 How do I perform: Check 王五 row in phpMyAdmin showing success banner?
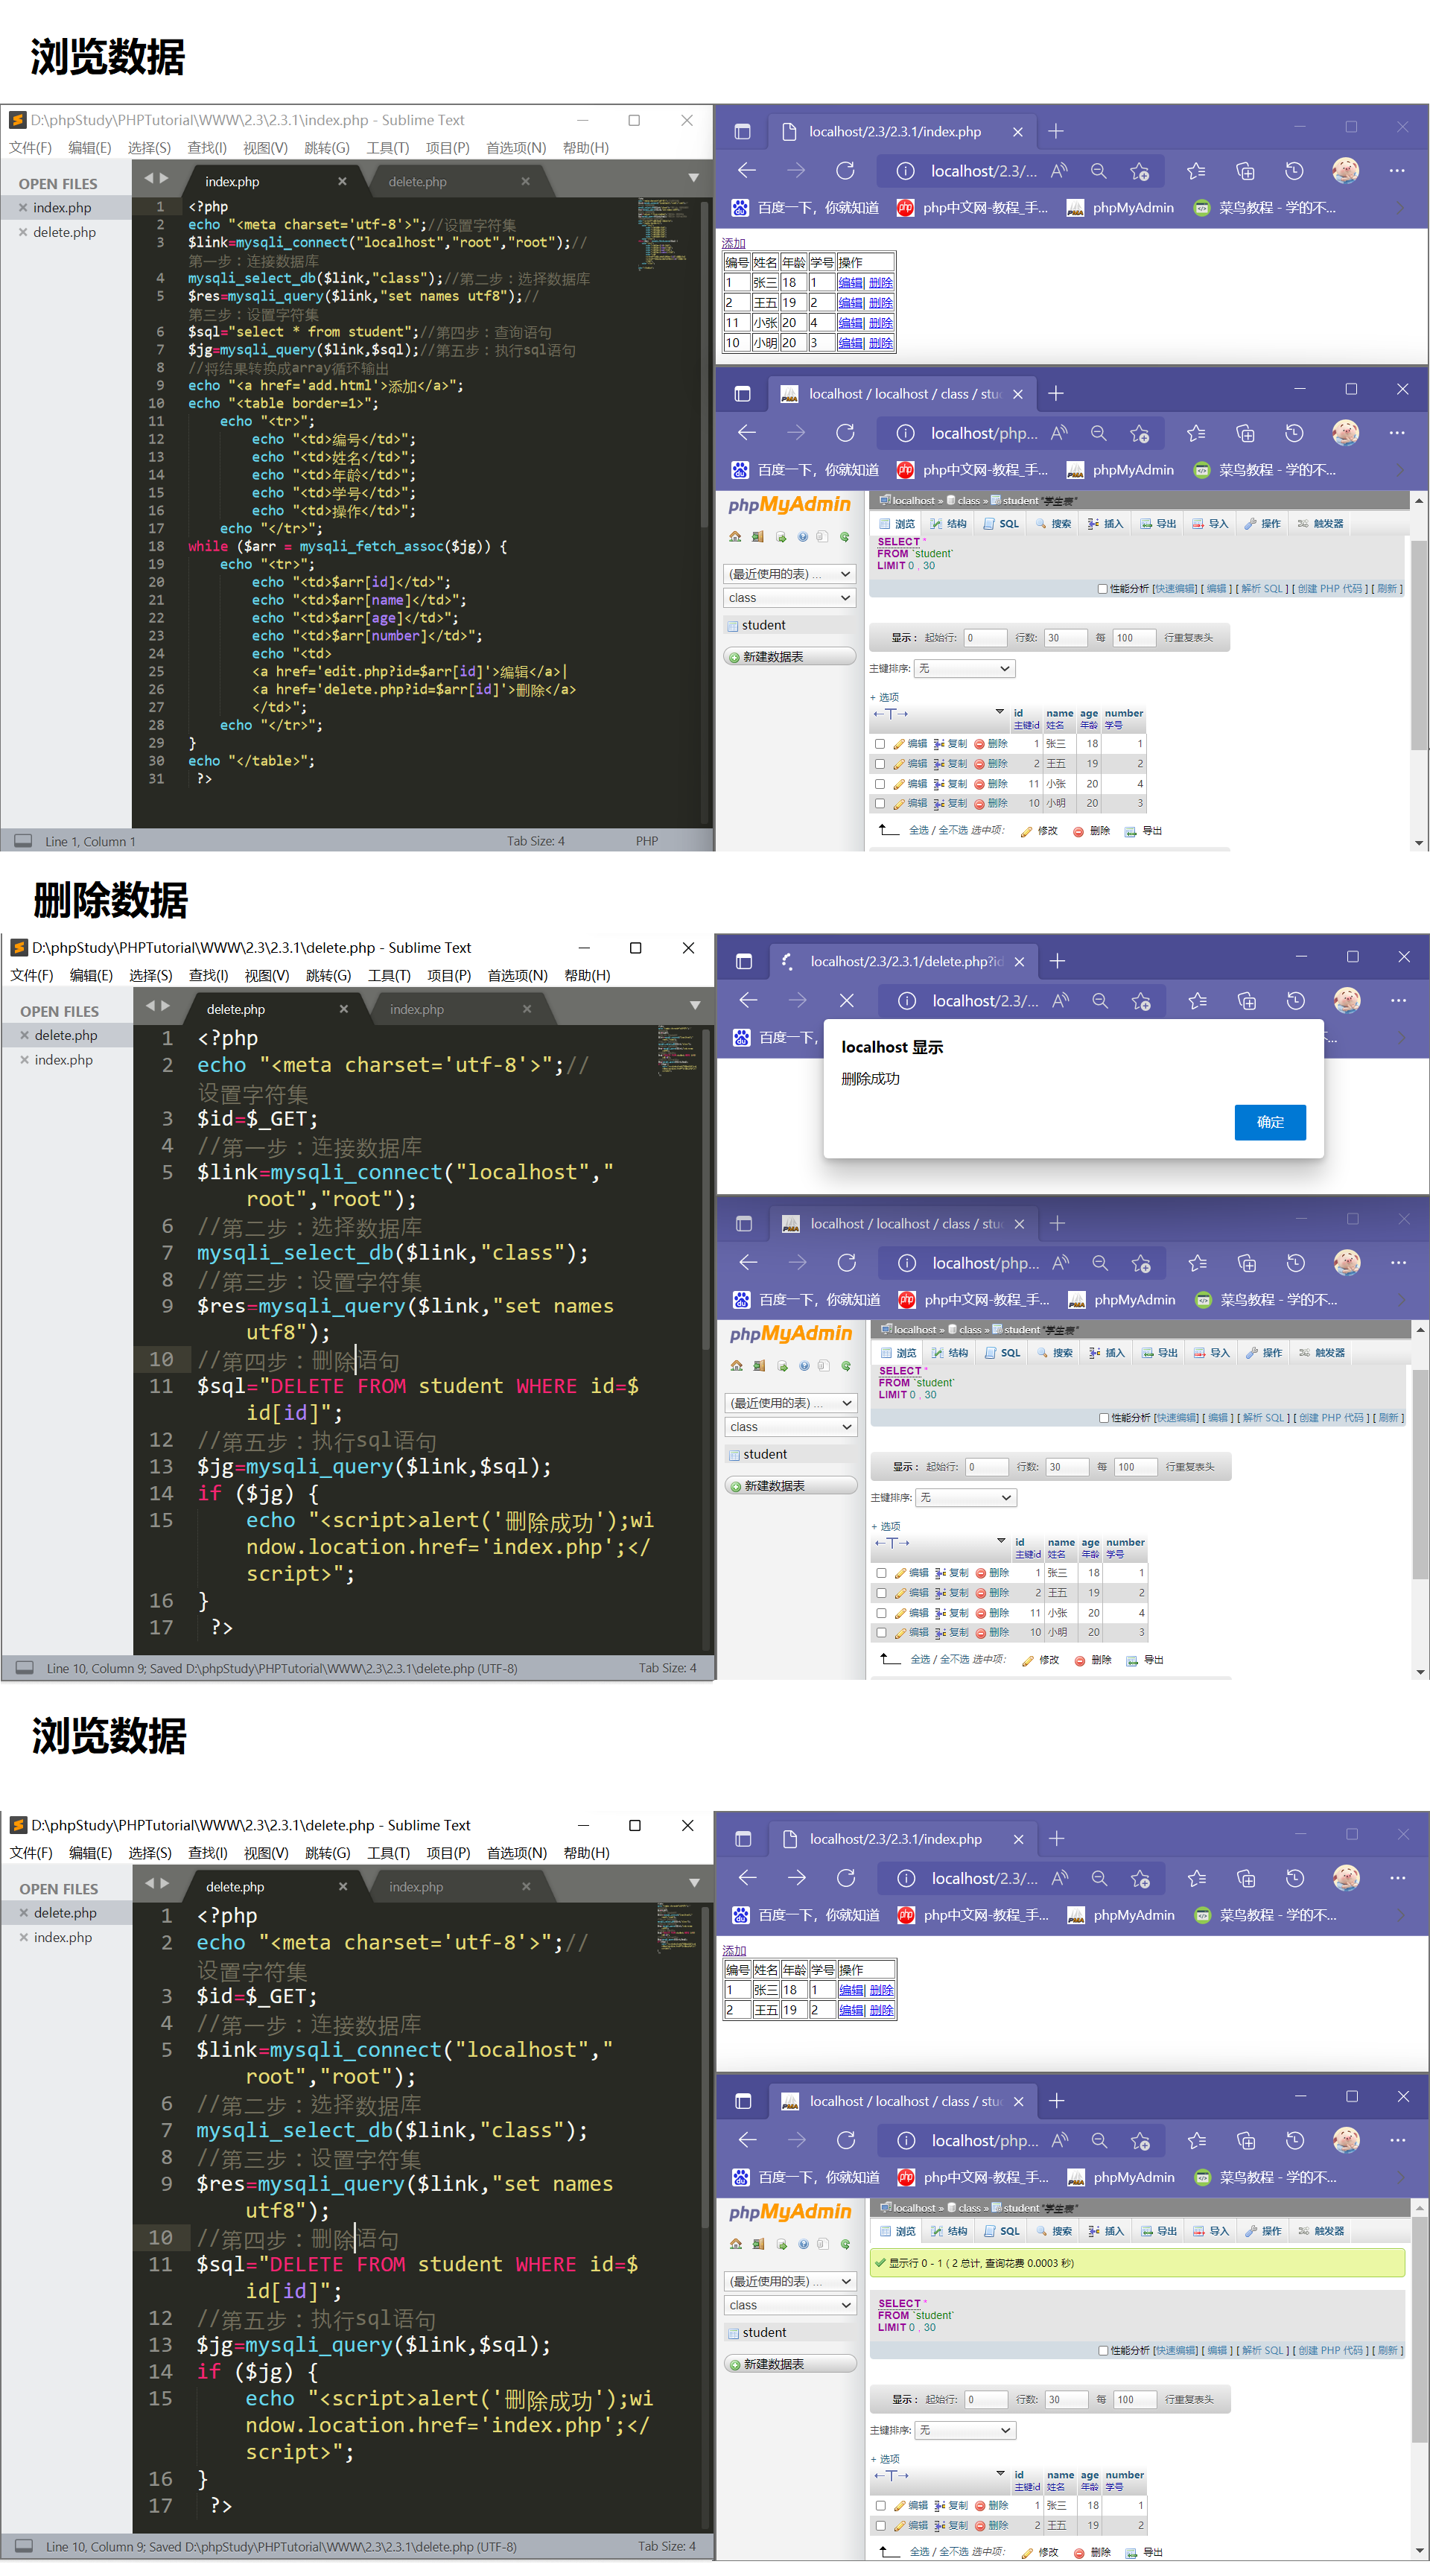click(x=880, y=2525)
